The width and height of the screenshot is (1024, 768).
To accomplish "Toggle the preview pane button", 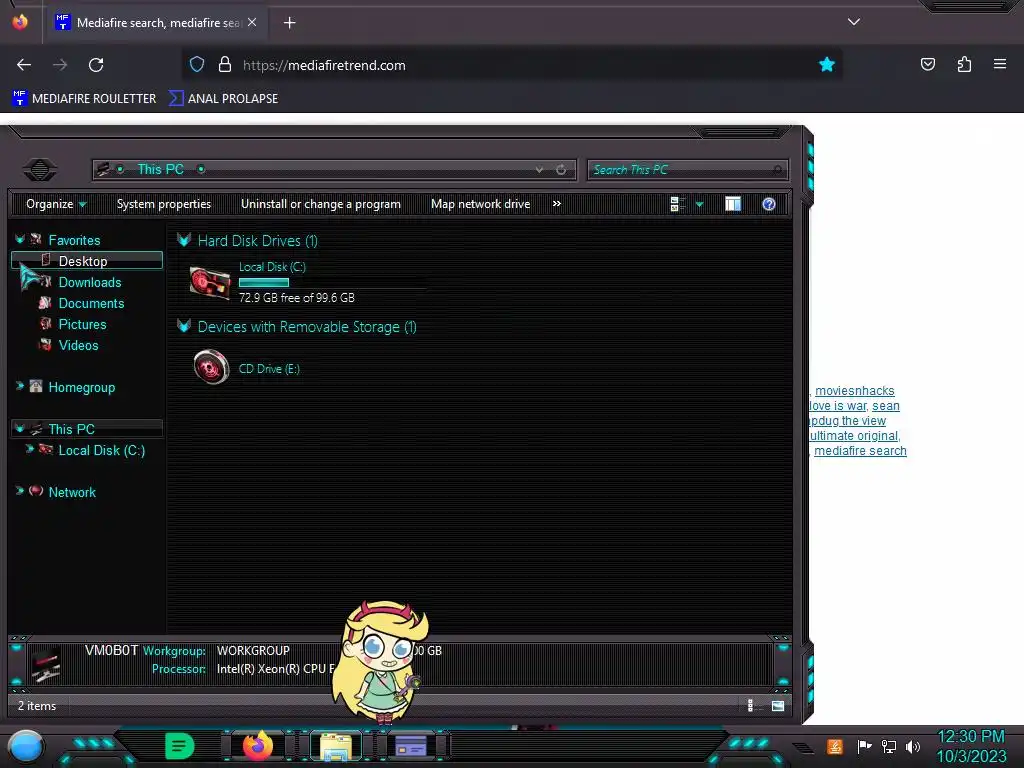I will (x=733, y=204).
